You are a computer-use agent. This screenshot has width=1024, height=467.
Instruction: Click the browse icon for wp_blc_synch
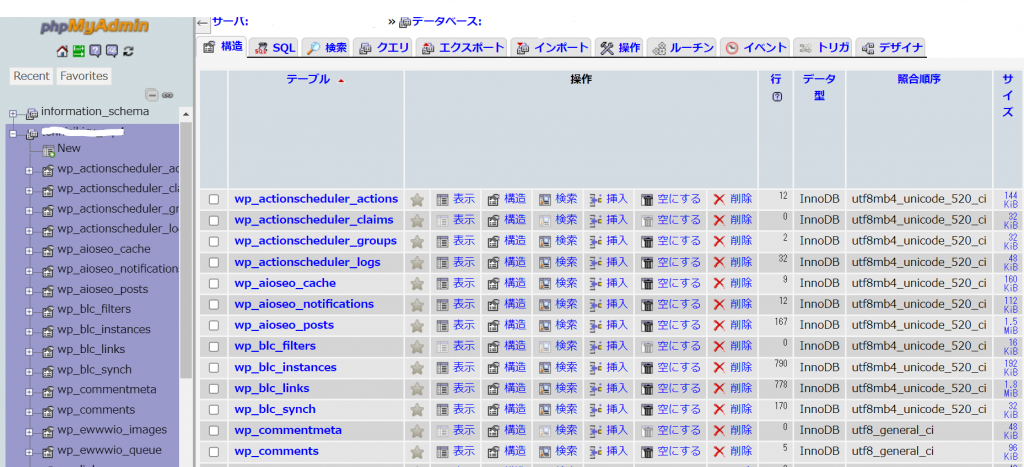443,410
